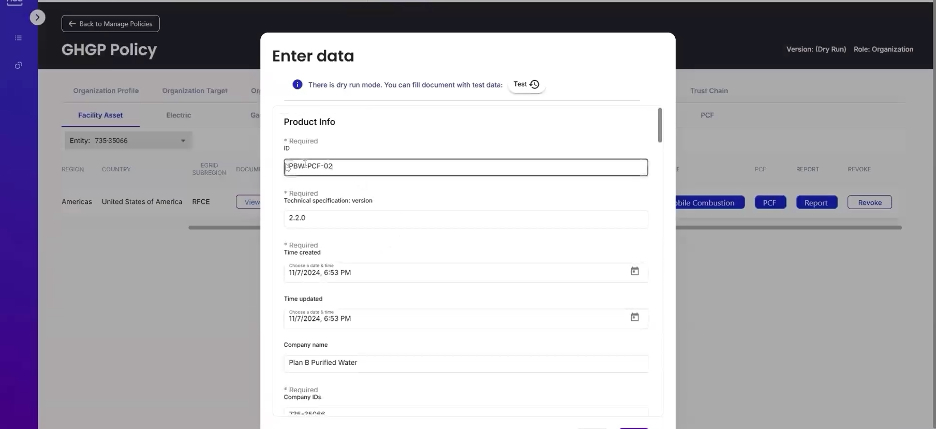The image size is (936, 430).
Task: Open the Entity 735-35066 dropdown
Action: coord(127,141)
